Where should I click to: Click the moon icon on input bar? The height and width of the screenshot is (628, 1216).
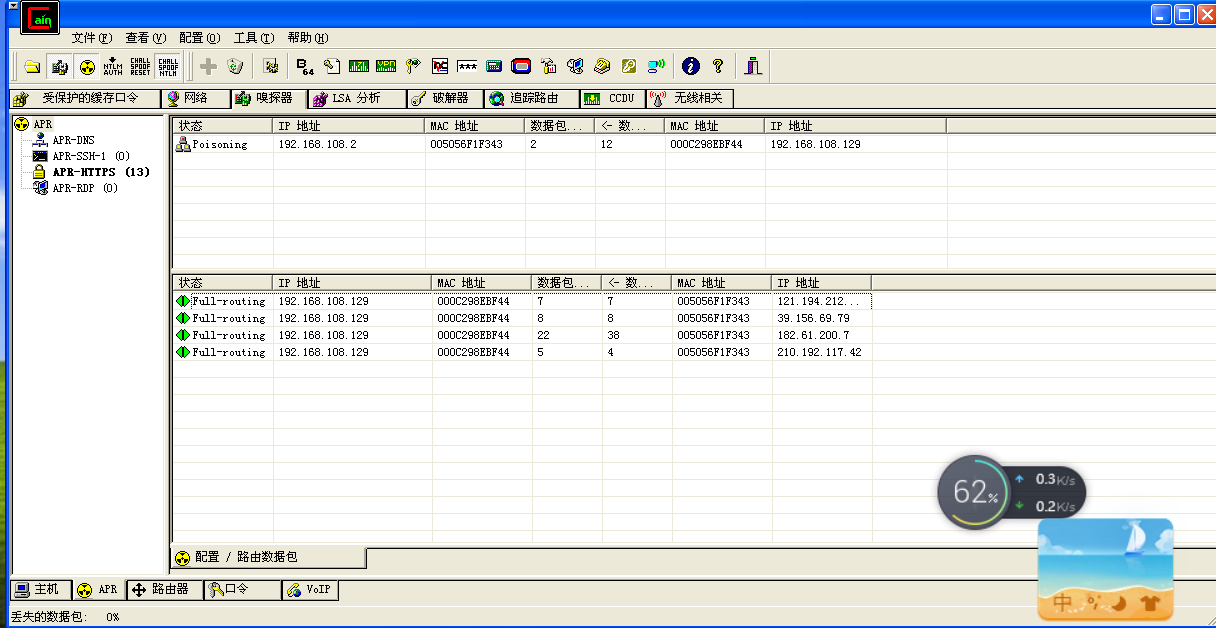(x=1121, y=603)
